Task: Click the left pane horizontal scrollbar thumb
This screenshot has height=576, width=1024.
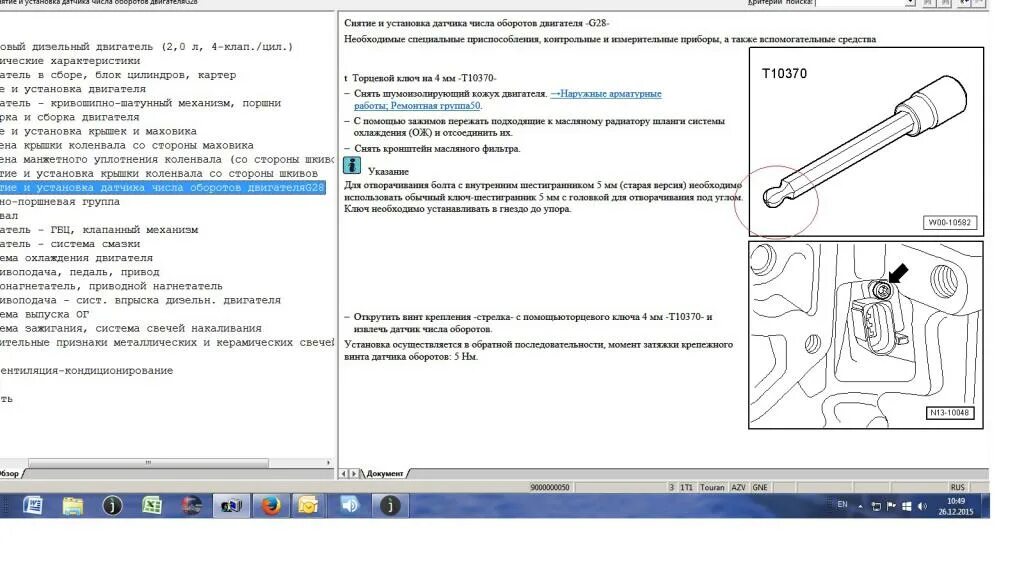Action: pyautogui.click(x=148, y=462)
